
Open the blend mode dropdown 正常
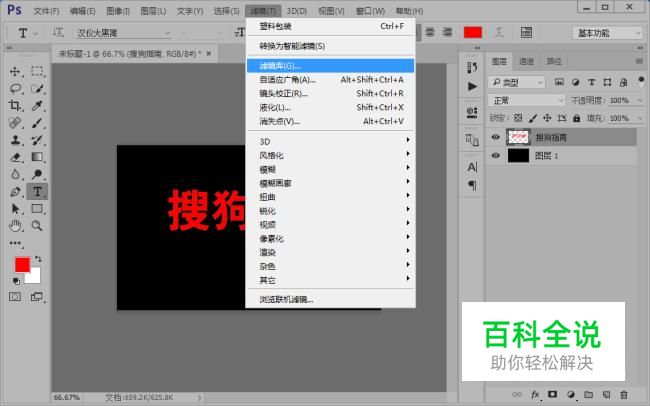526,100
